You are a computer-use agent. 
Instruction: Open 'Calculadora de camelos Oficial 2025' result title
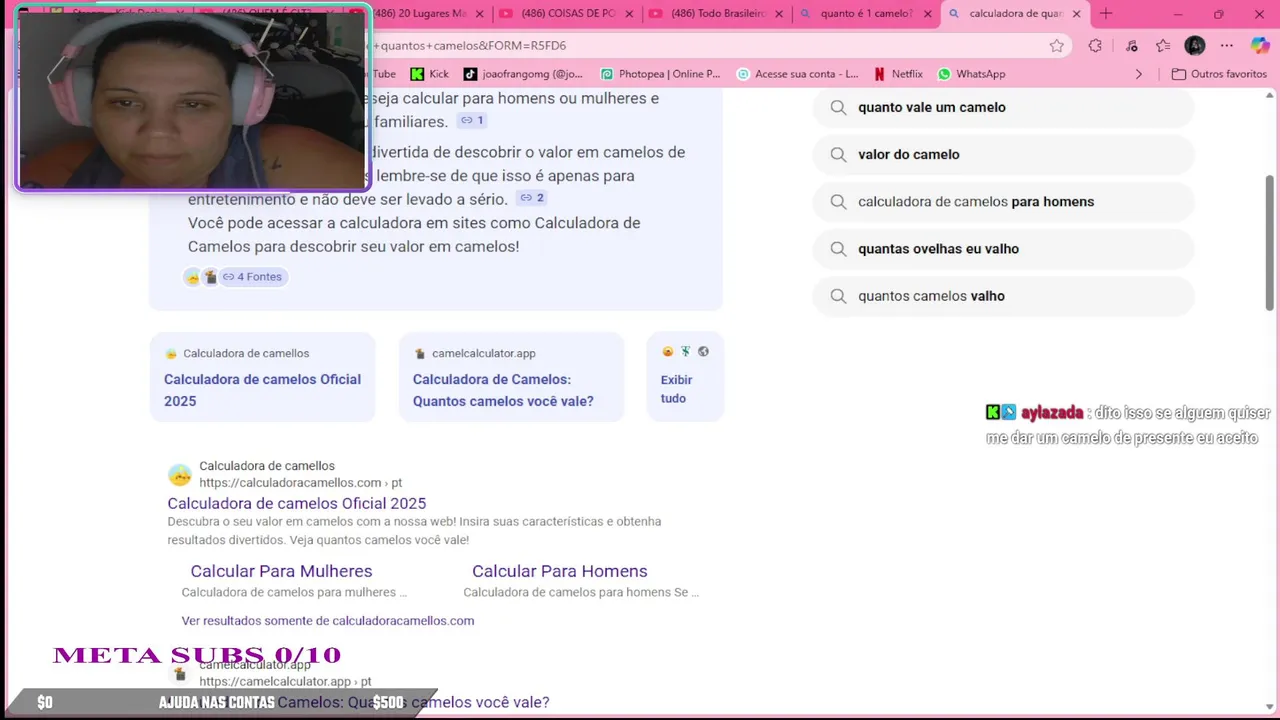[297, 503]
